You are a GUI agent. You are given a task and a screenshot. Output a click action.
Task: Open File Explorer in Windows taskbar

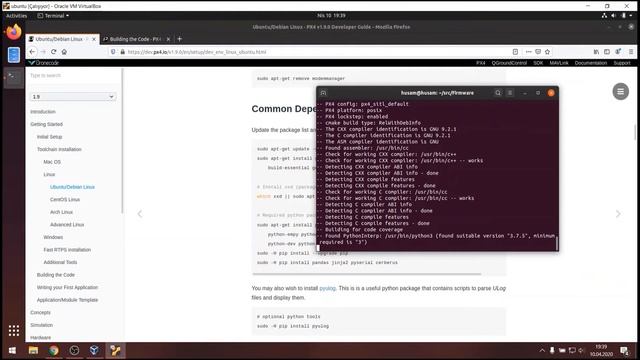(x=33, y=351)
